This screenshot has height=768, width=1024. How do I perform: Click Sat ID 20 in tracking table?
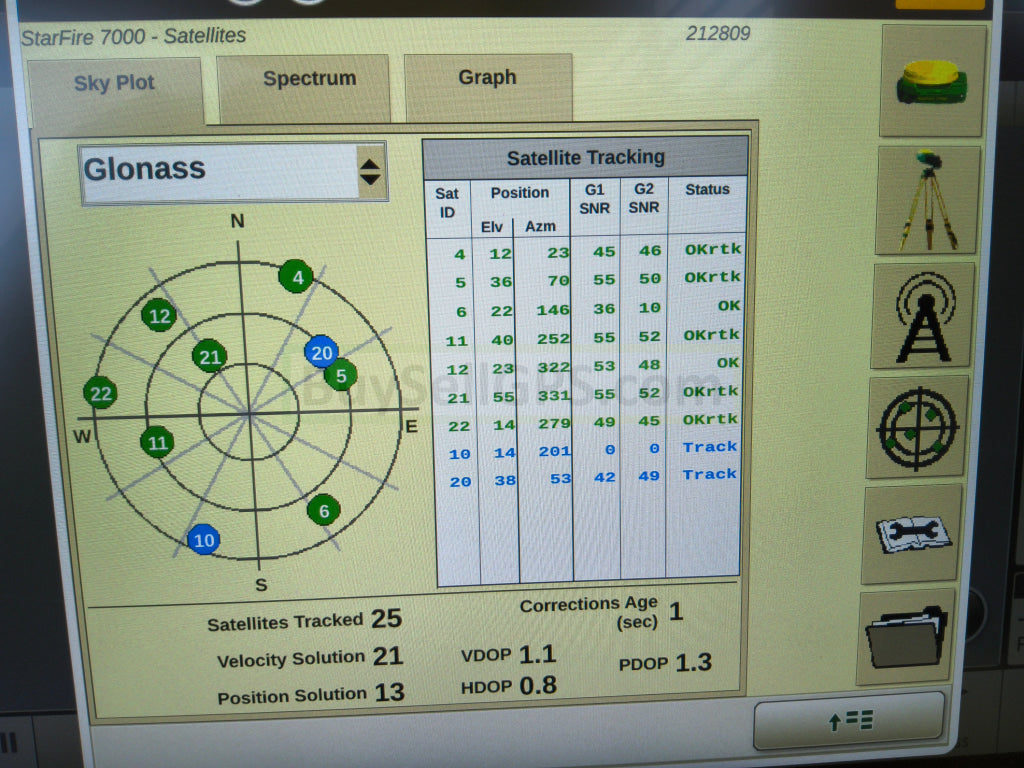[460, 482]
